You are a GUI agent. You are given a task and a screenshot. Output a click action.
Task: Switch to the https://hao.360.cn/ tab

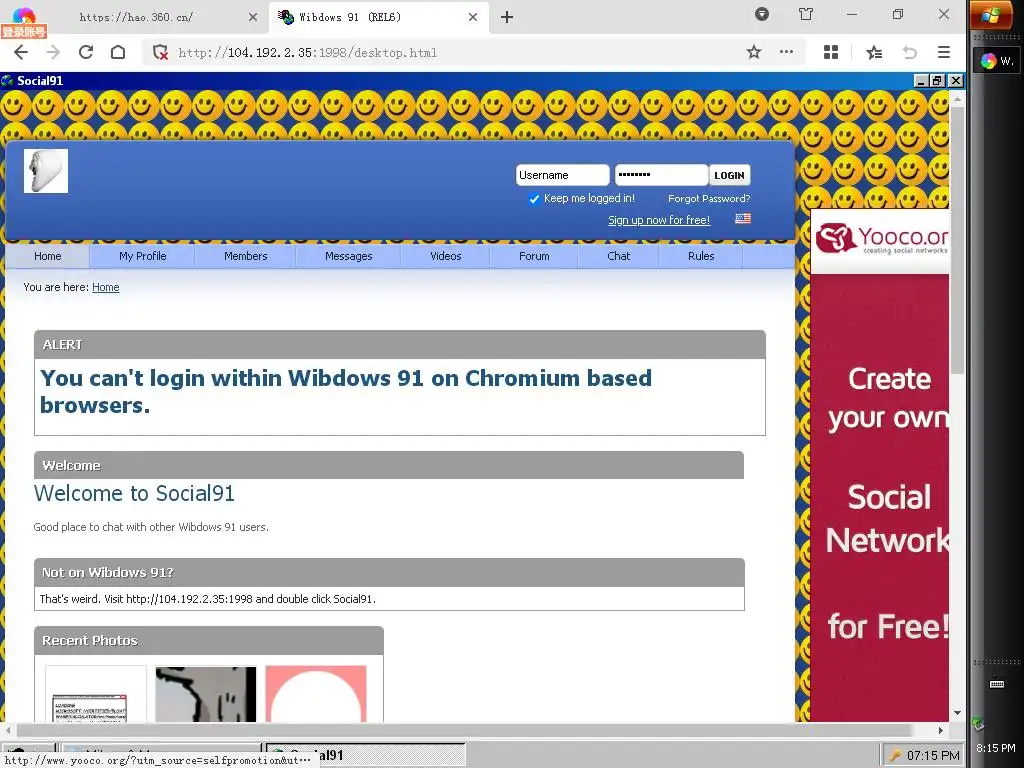136,18
